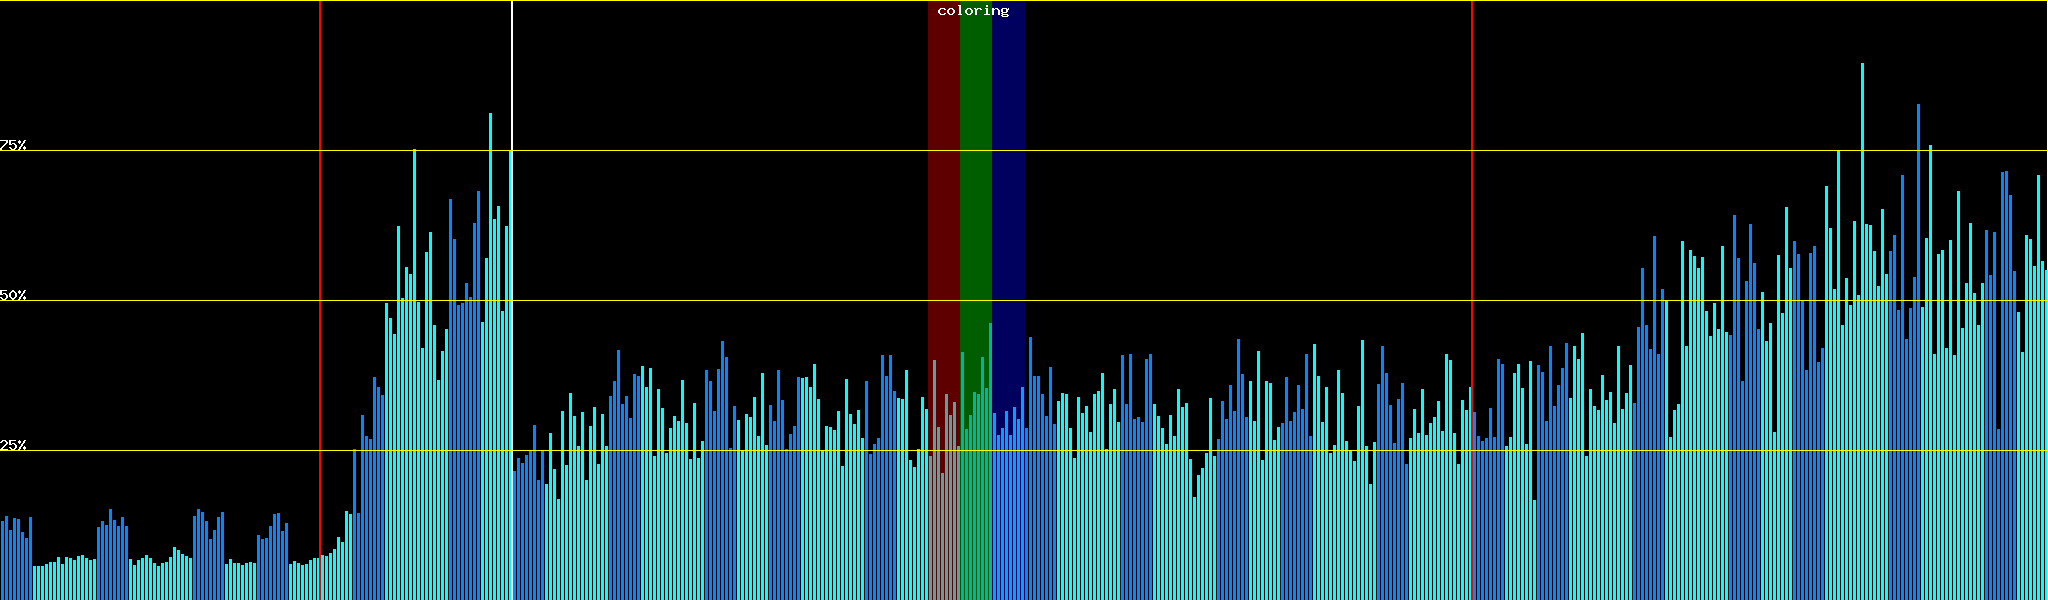Click the 75% axis label
The width and height of the screenshot is (2048, 600).
(x=13, y=145)
